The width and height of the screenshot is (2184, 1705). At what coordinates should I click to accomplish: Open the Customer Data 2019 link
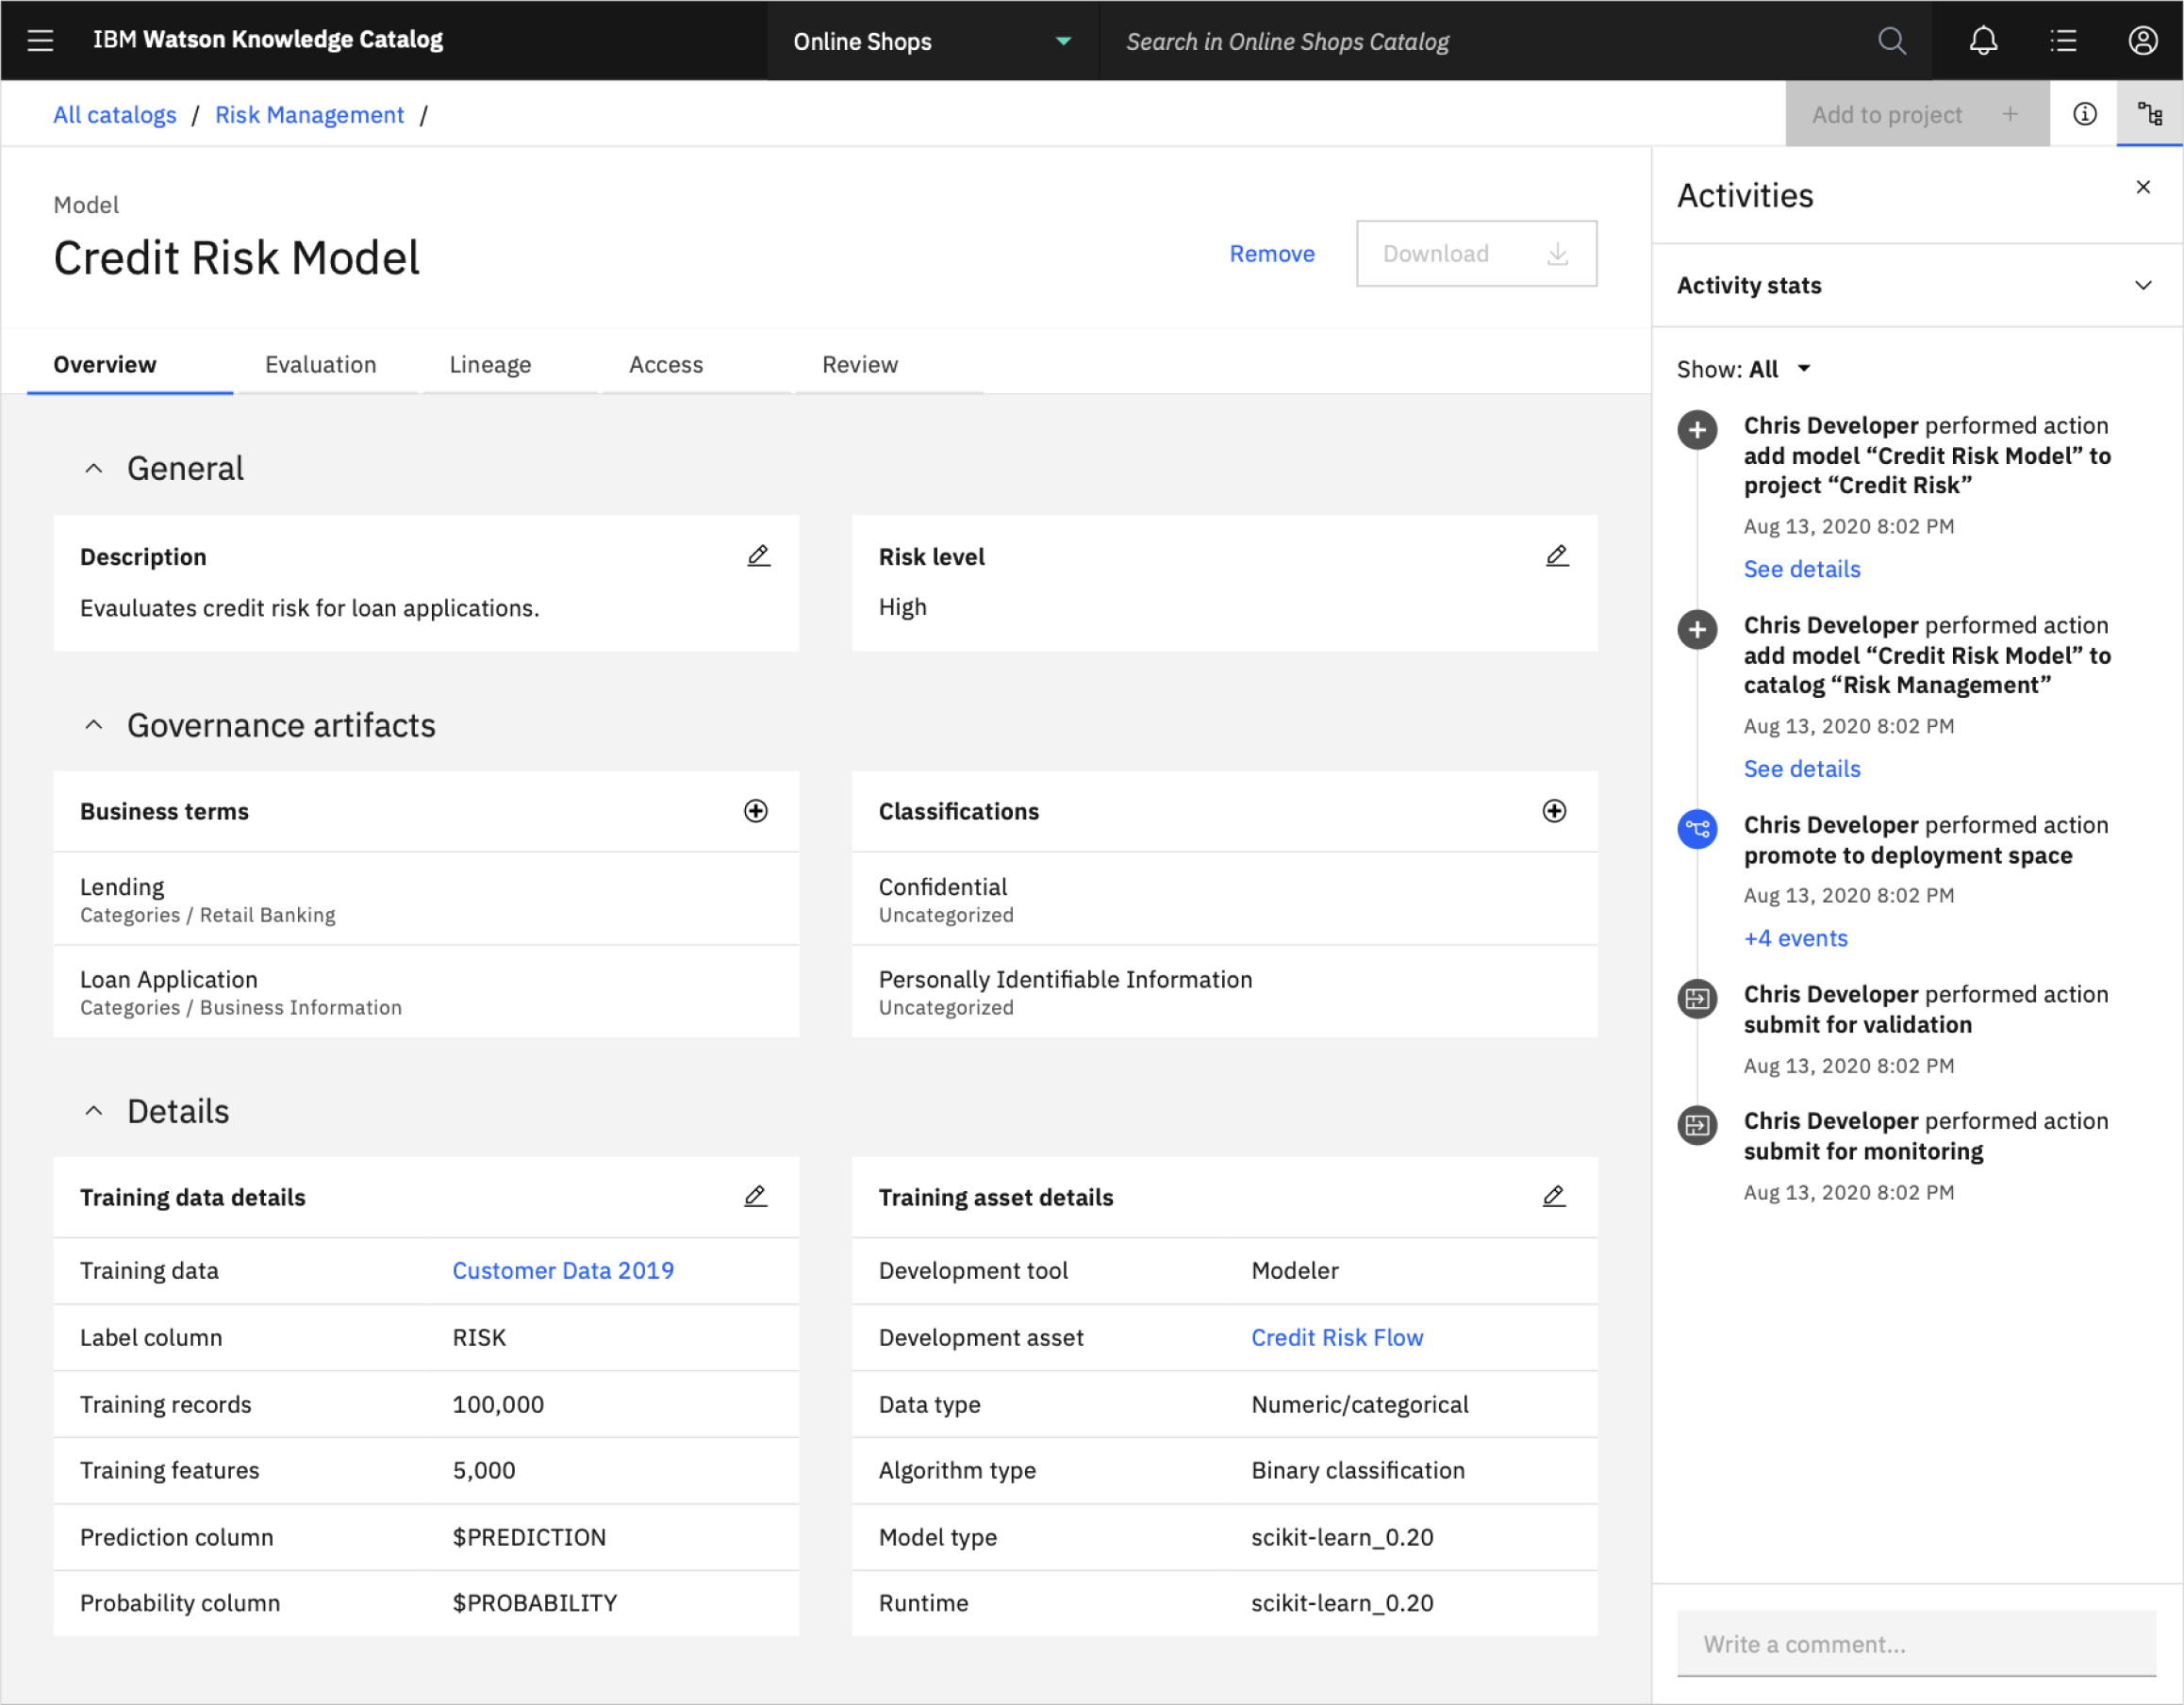pos(563,1271)
